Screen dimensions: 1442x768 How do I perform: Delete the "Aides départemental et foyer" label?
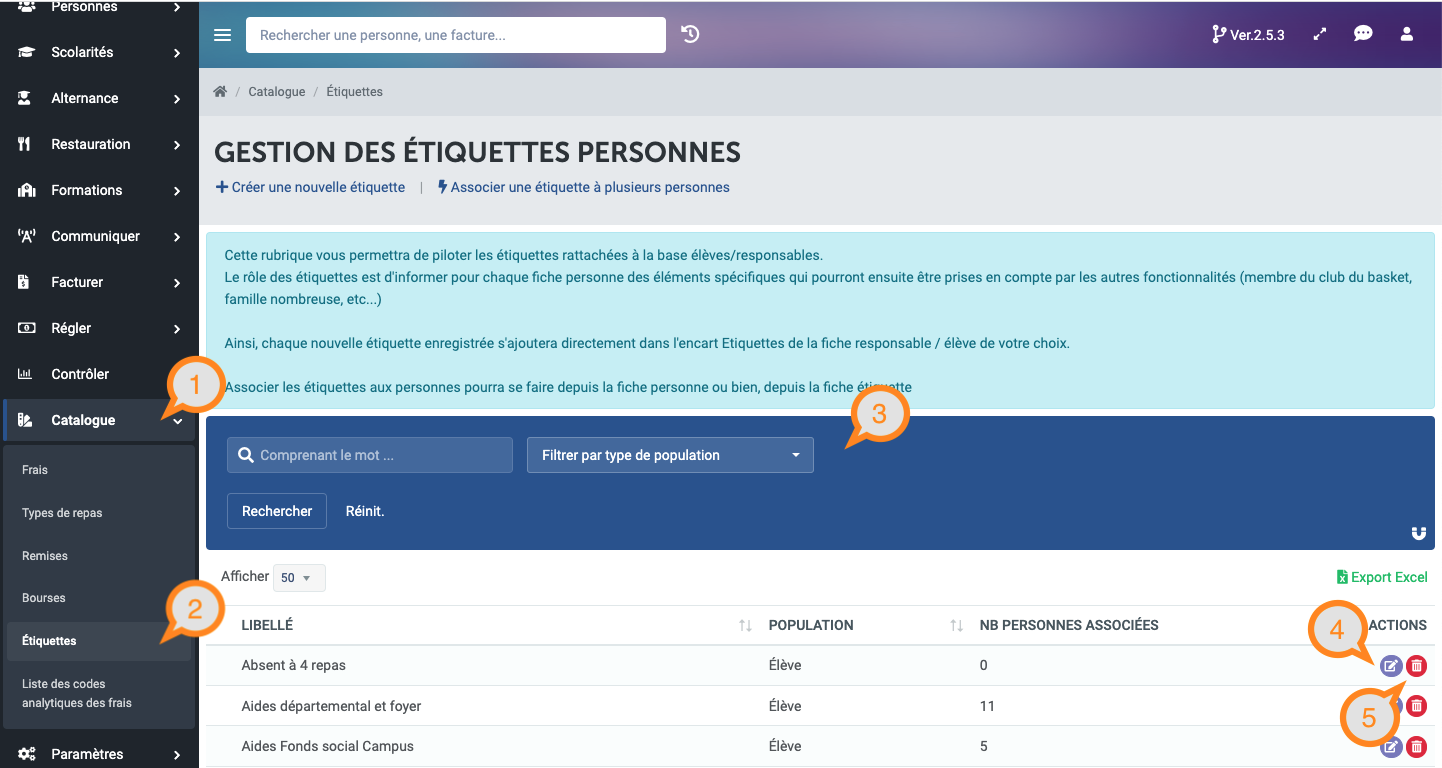pos(1417,706)
